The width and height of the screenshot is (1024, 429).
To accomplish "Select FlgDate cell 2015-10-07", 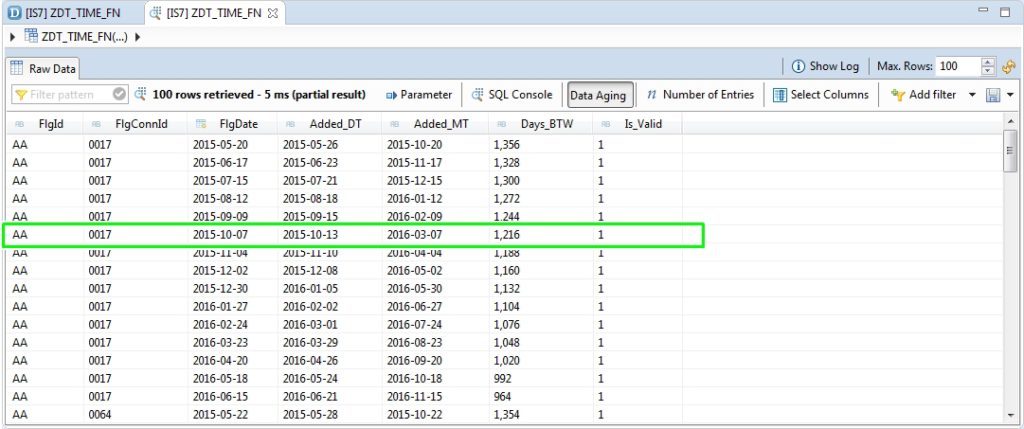I will (x=220, y=234).
